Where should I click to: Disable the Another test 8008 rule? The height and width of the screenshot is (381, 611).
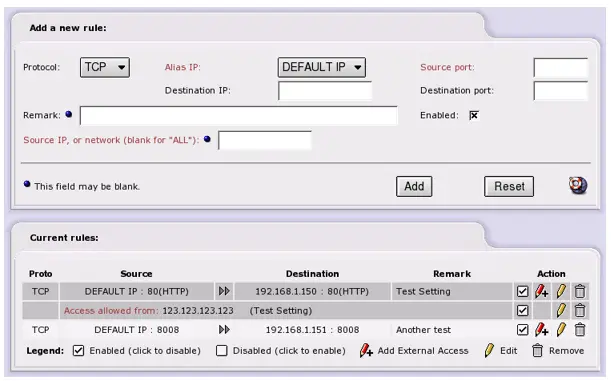pyautogui.click(x=523, y=330)
